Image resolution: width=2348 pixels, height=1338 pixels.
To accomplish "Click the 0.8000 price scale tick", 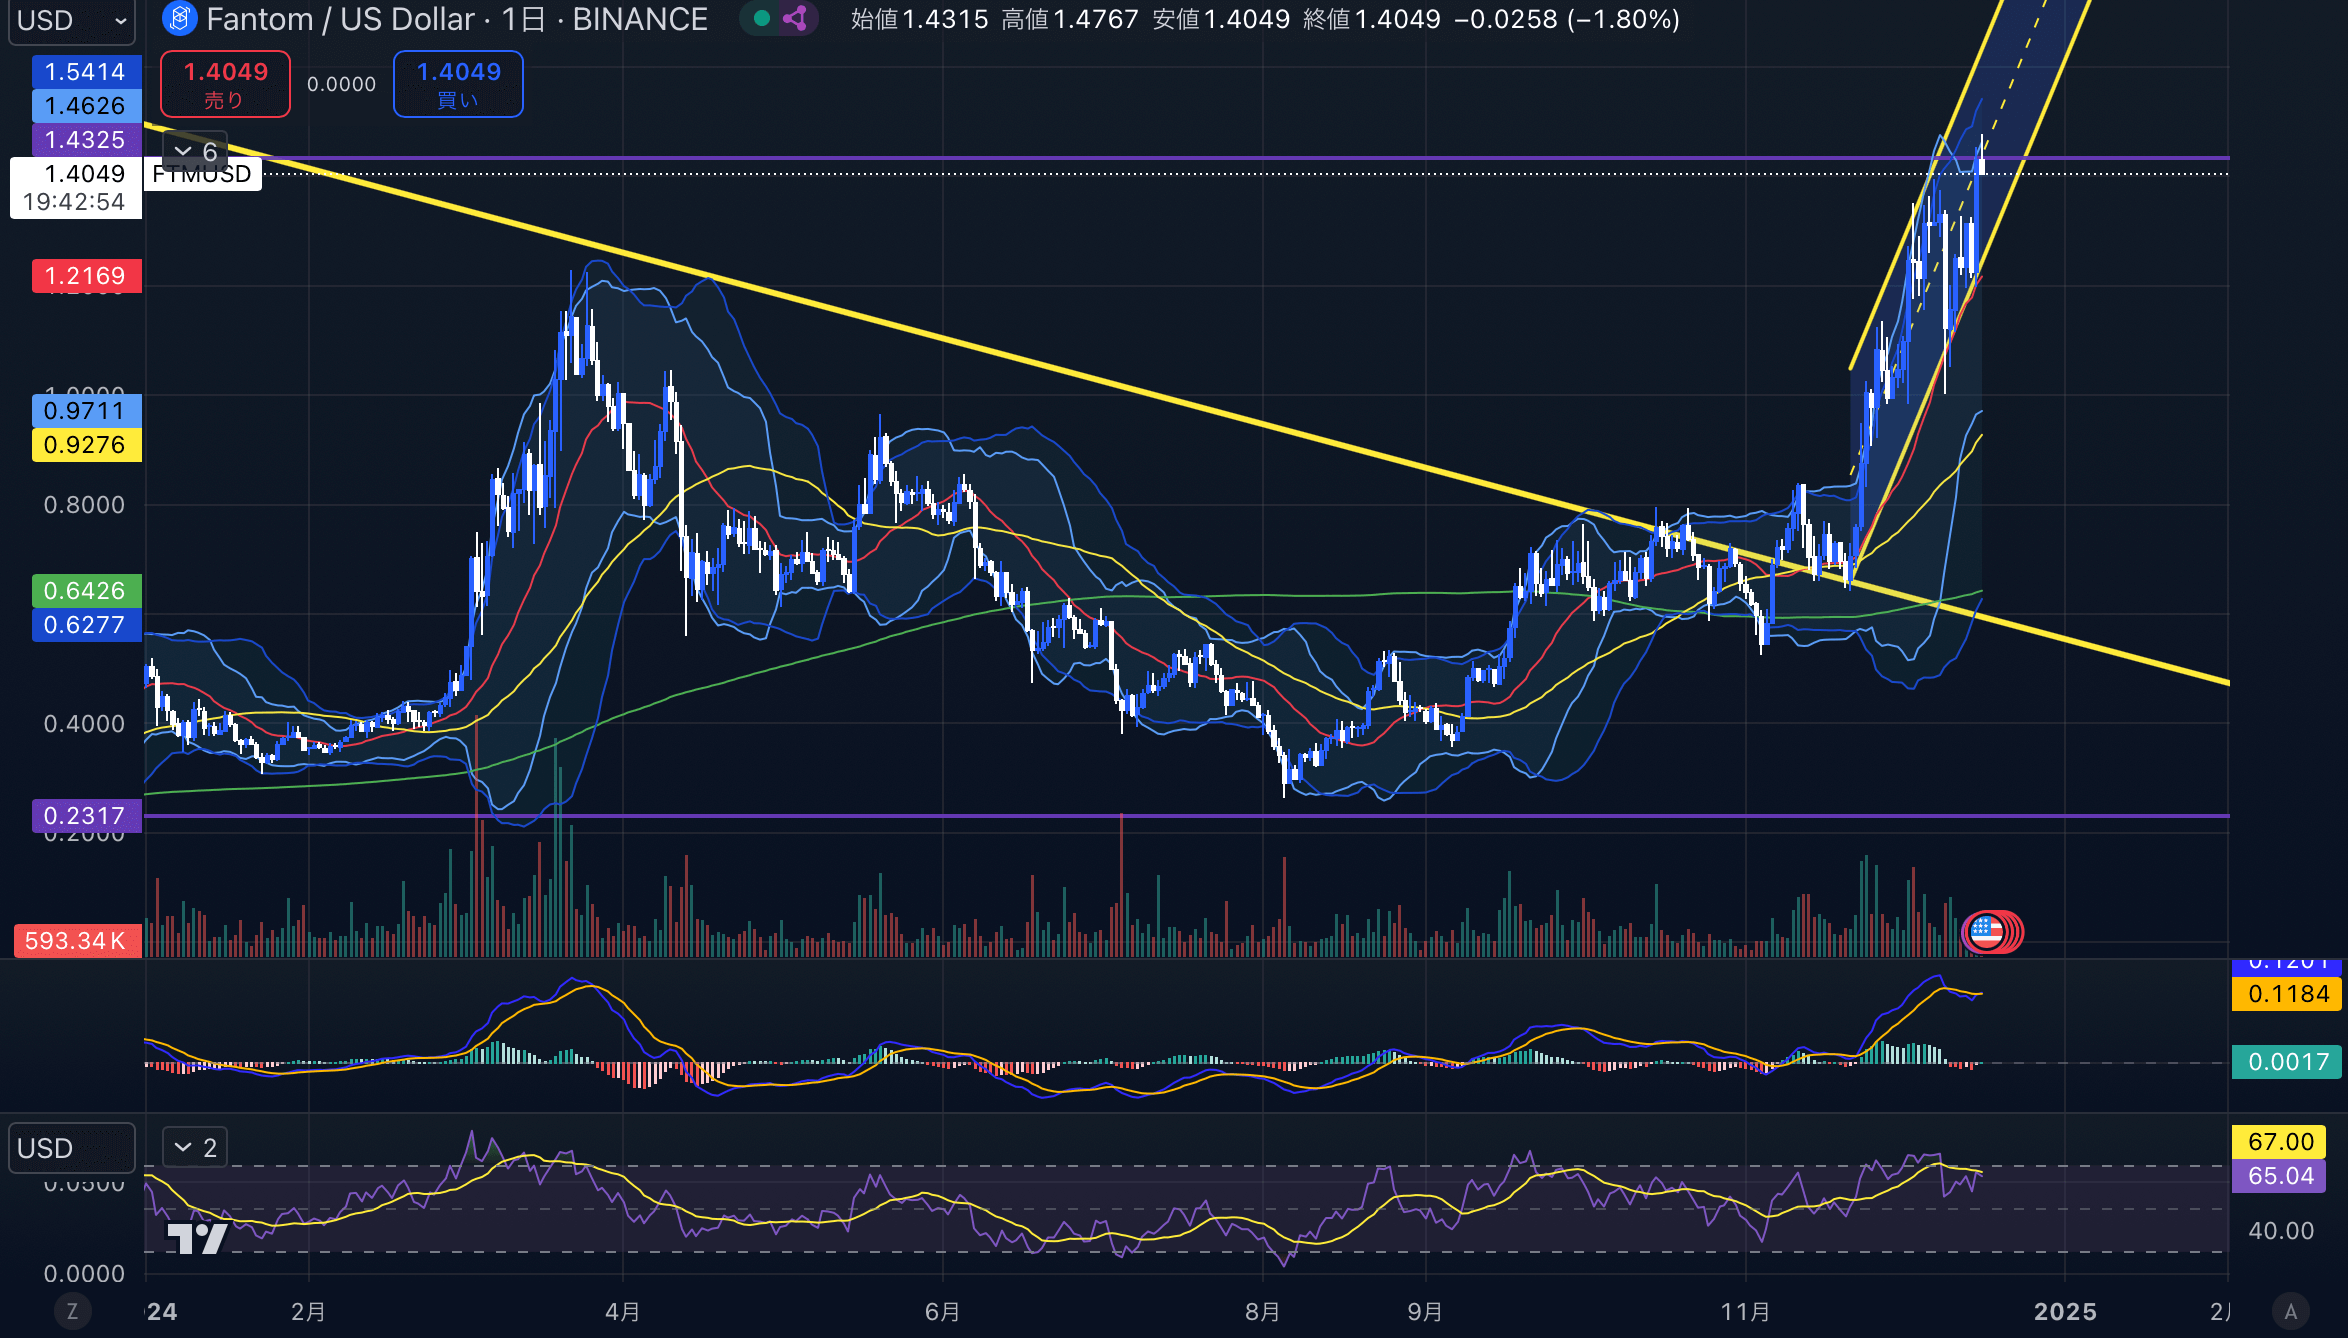I will click(84, 505).
